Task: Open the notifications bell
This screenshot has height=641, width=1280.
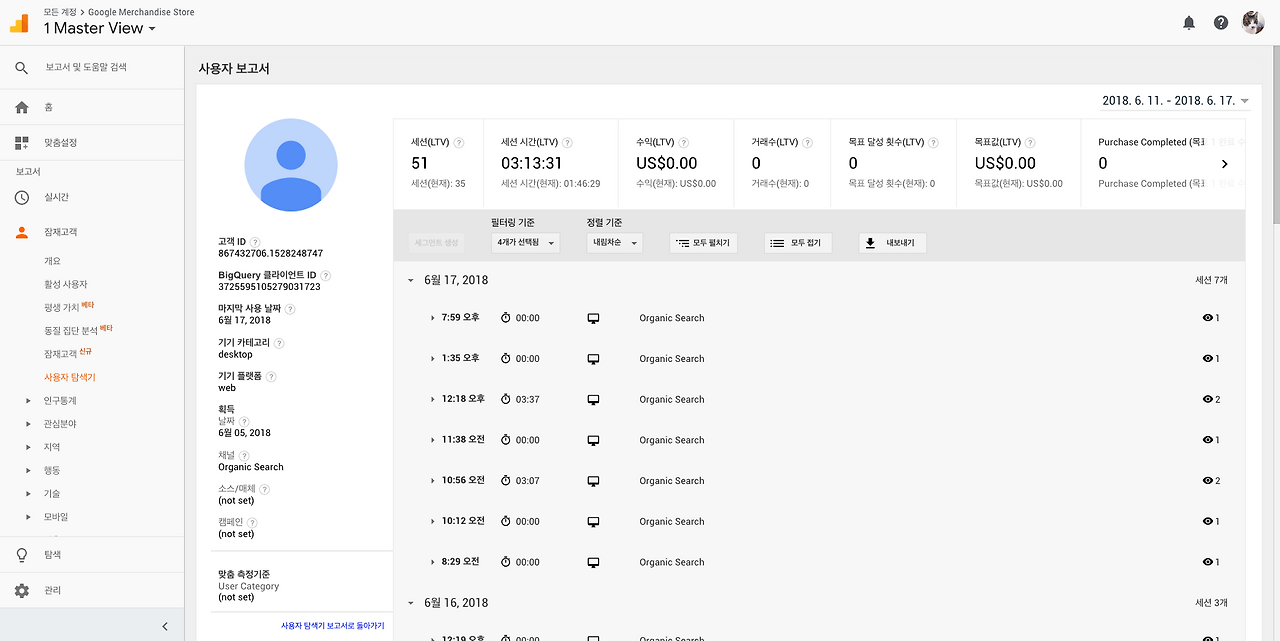Action: coord(1189,22)
